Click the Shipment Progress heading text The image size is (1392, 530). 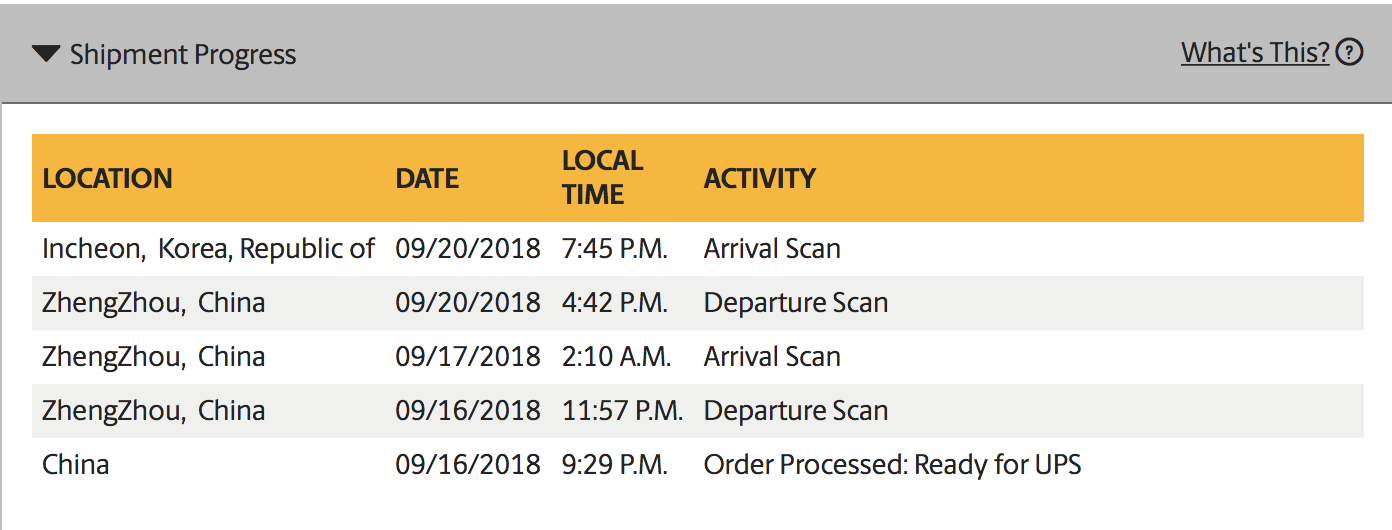(183, 54)
